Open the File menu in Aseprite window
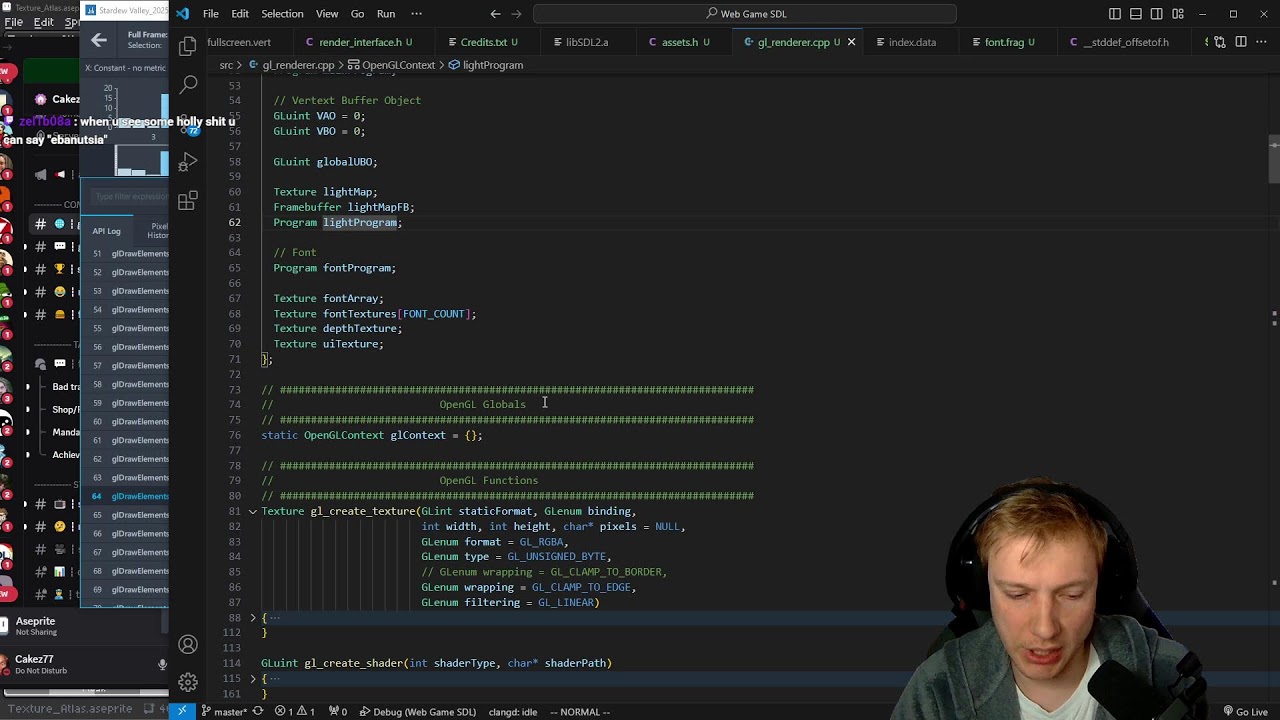The height and width of the screenshot is (720, 1280). 14,22
